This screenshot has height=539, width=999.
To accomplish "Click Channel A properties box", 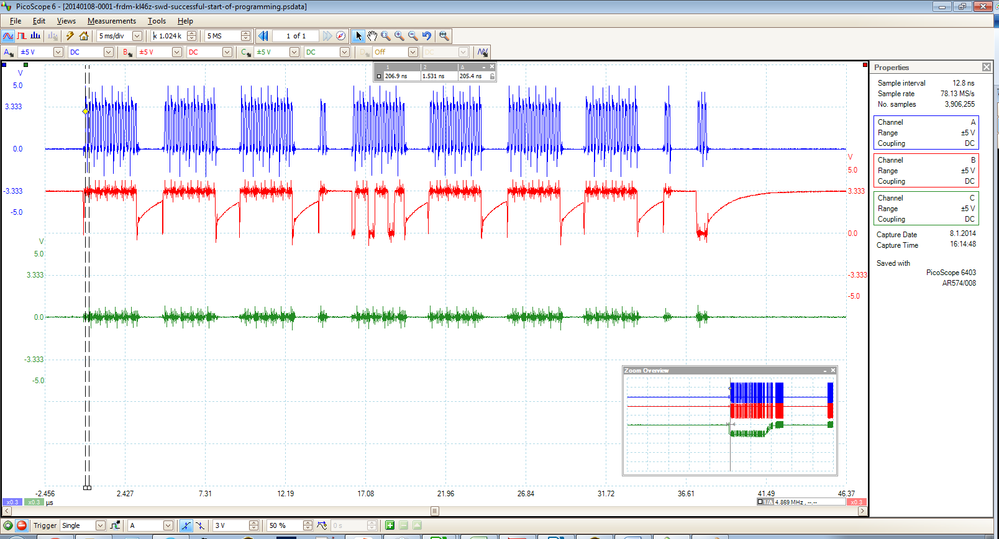I will (x=926, y=133).
